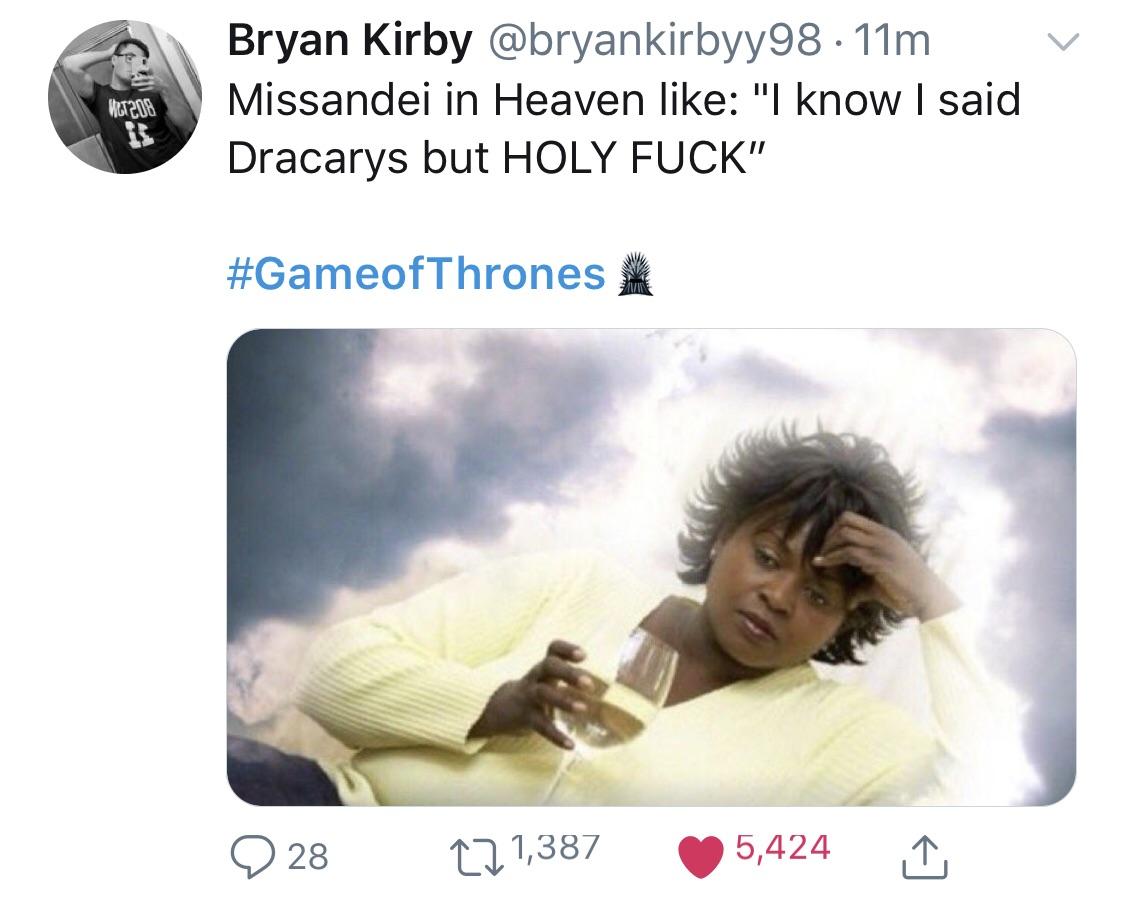Viewport: 1125px width, 908px height.
Task: Expand the tweet options chevron
Action: [1063, 42]
